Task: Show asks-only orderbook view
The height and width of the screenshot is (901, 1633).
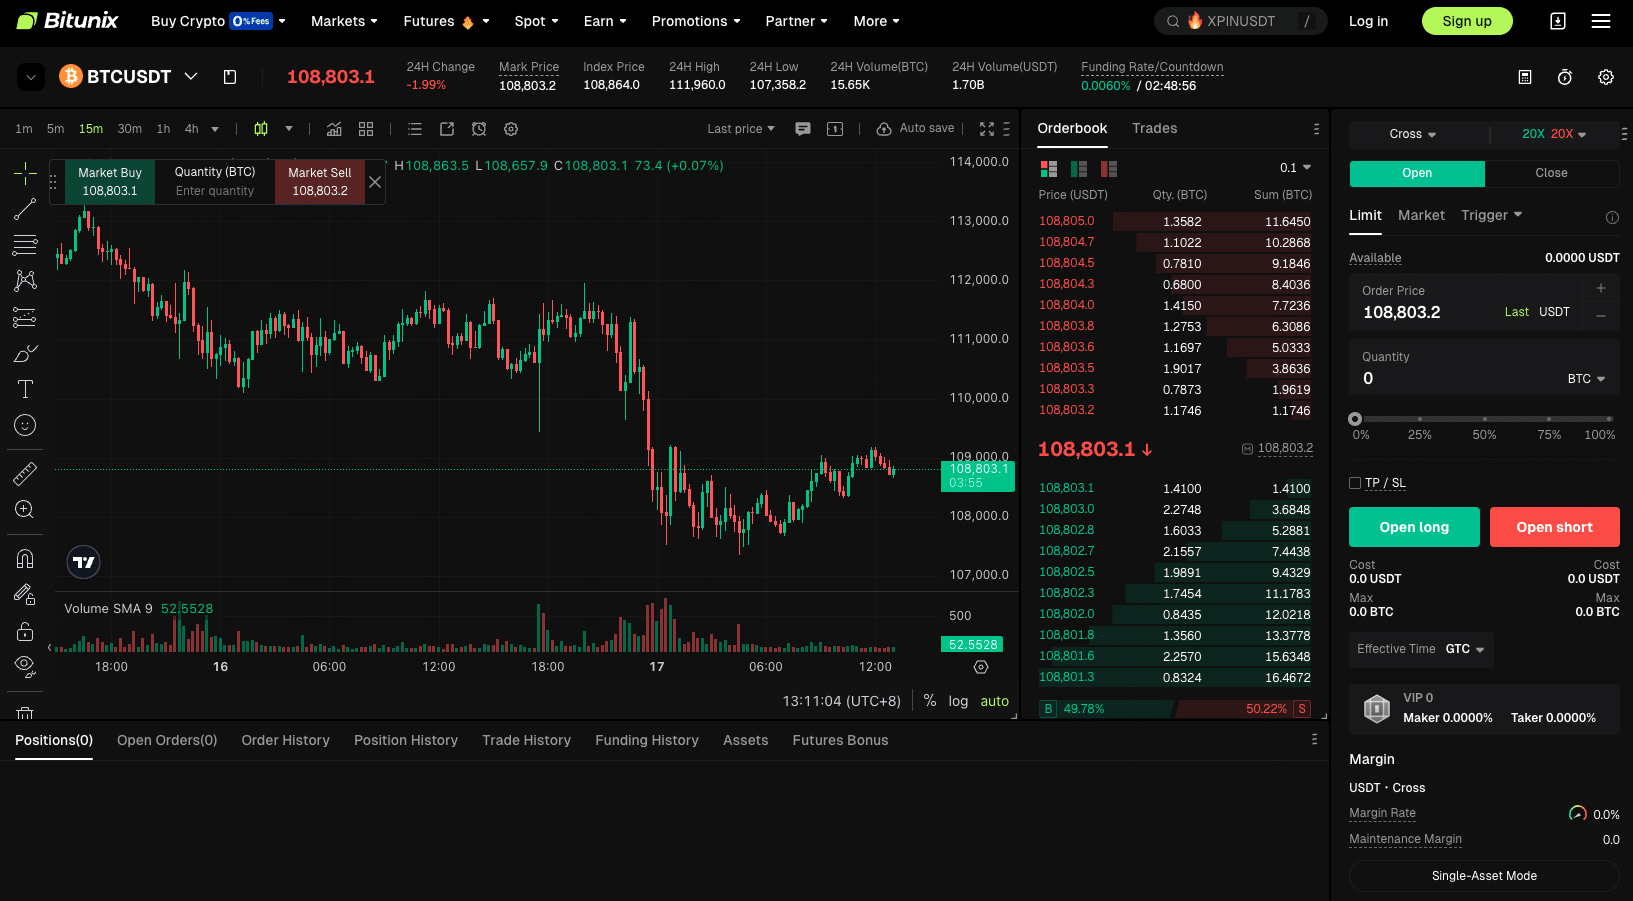Action: point(1109,169)
